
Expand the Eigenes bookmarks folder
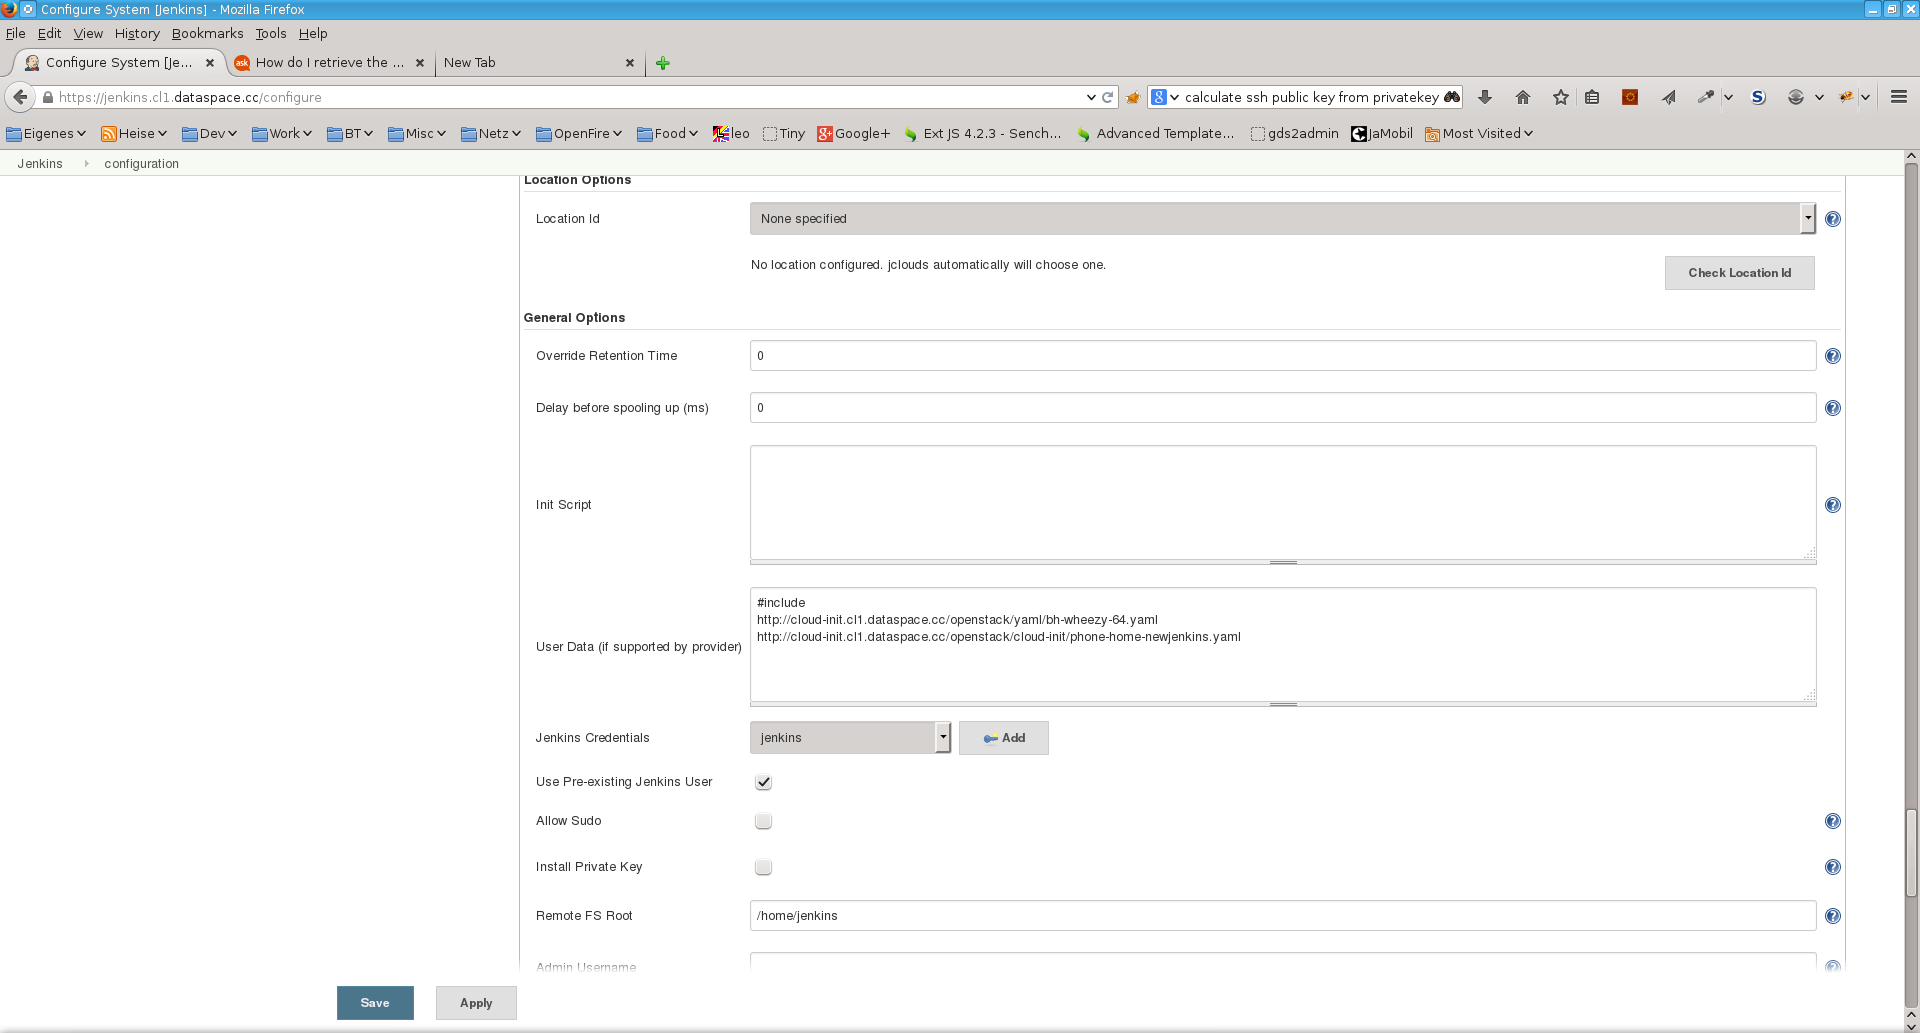(46, 133)
